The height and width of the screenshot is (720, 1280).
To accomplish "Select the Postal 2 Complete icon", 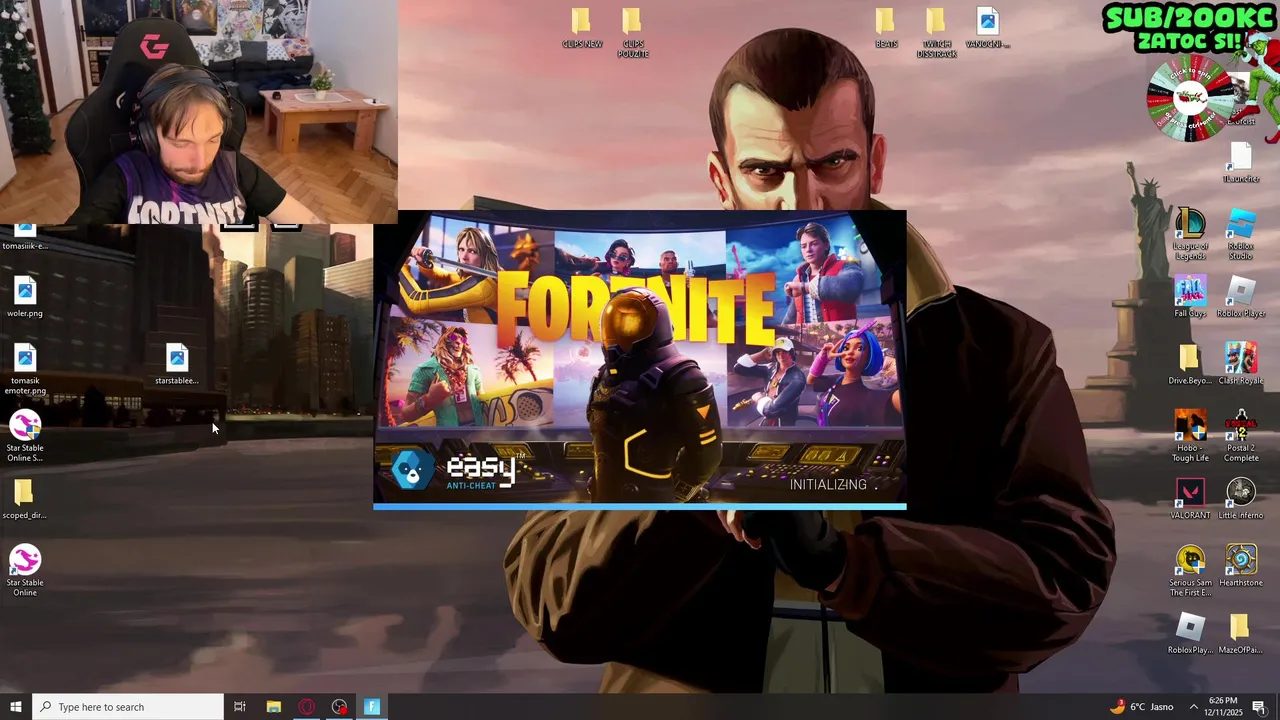I will [1241, 436].
